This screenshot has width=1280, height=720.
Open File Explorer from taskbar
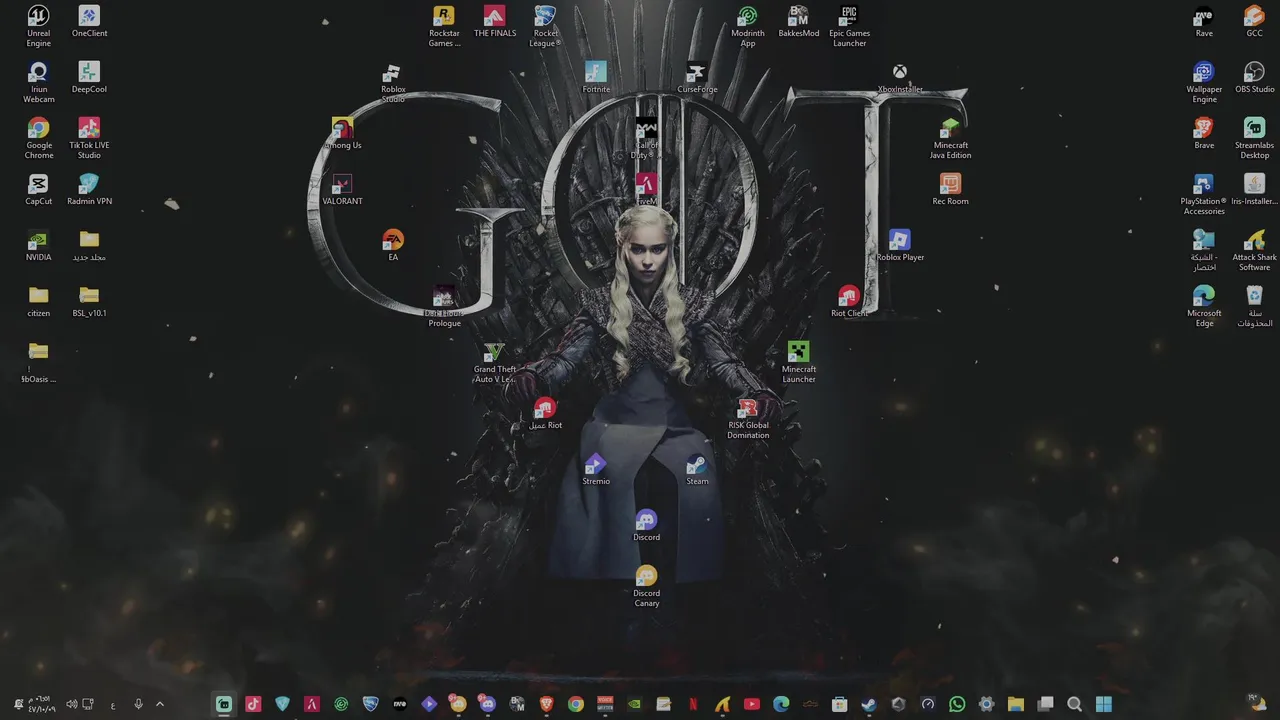[1016, 704]
